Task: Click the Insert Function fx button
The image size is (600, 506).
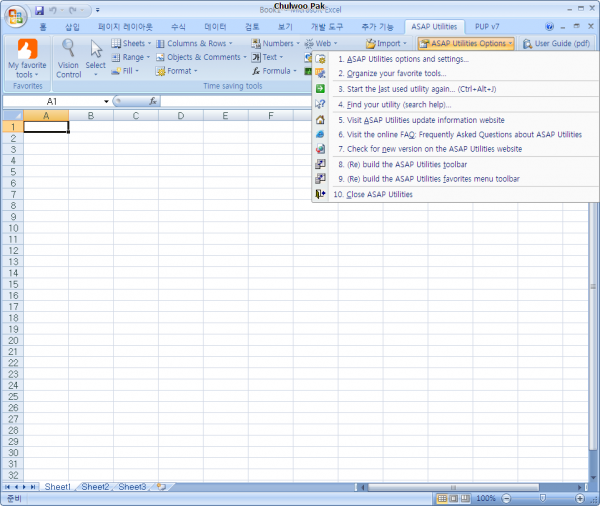Action: click(153, 101)
